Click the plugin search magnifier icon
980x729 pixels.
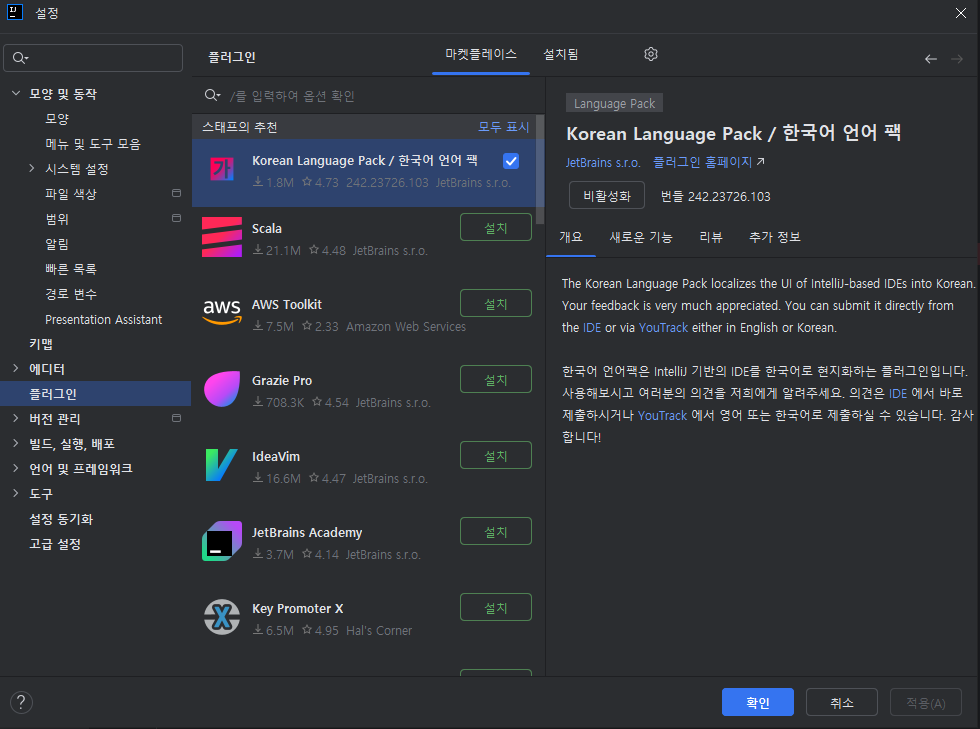pyautogui.click(x=212, y=95)
